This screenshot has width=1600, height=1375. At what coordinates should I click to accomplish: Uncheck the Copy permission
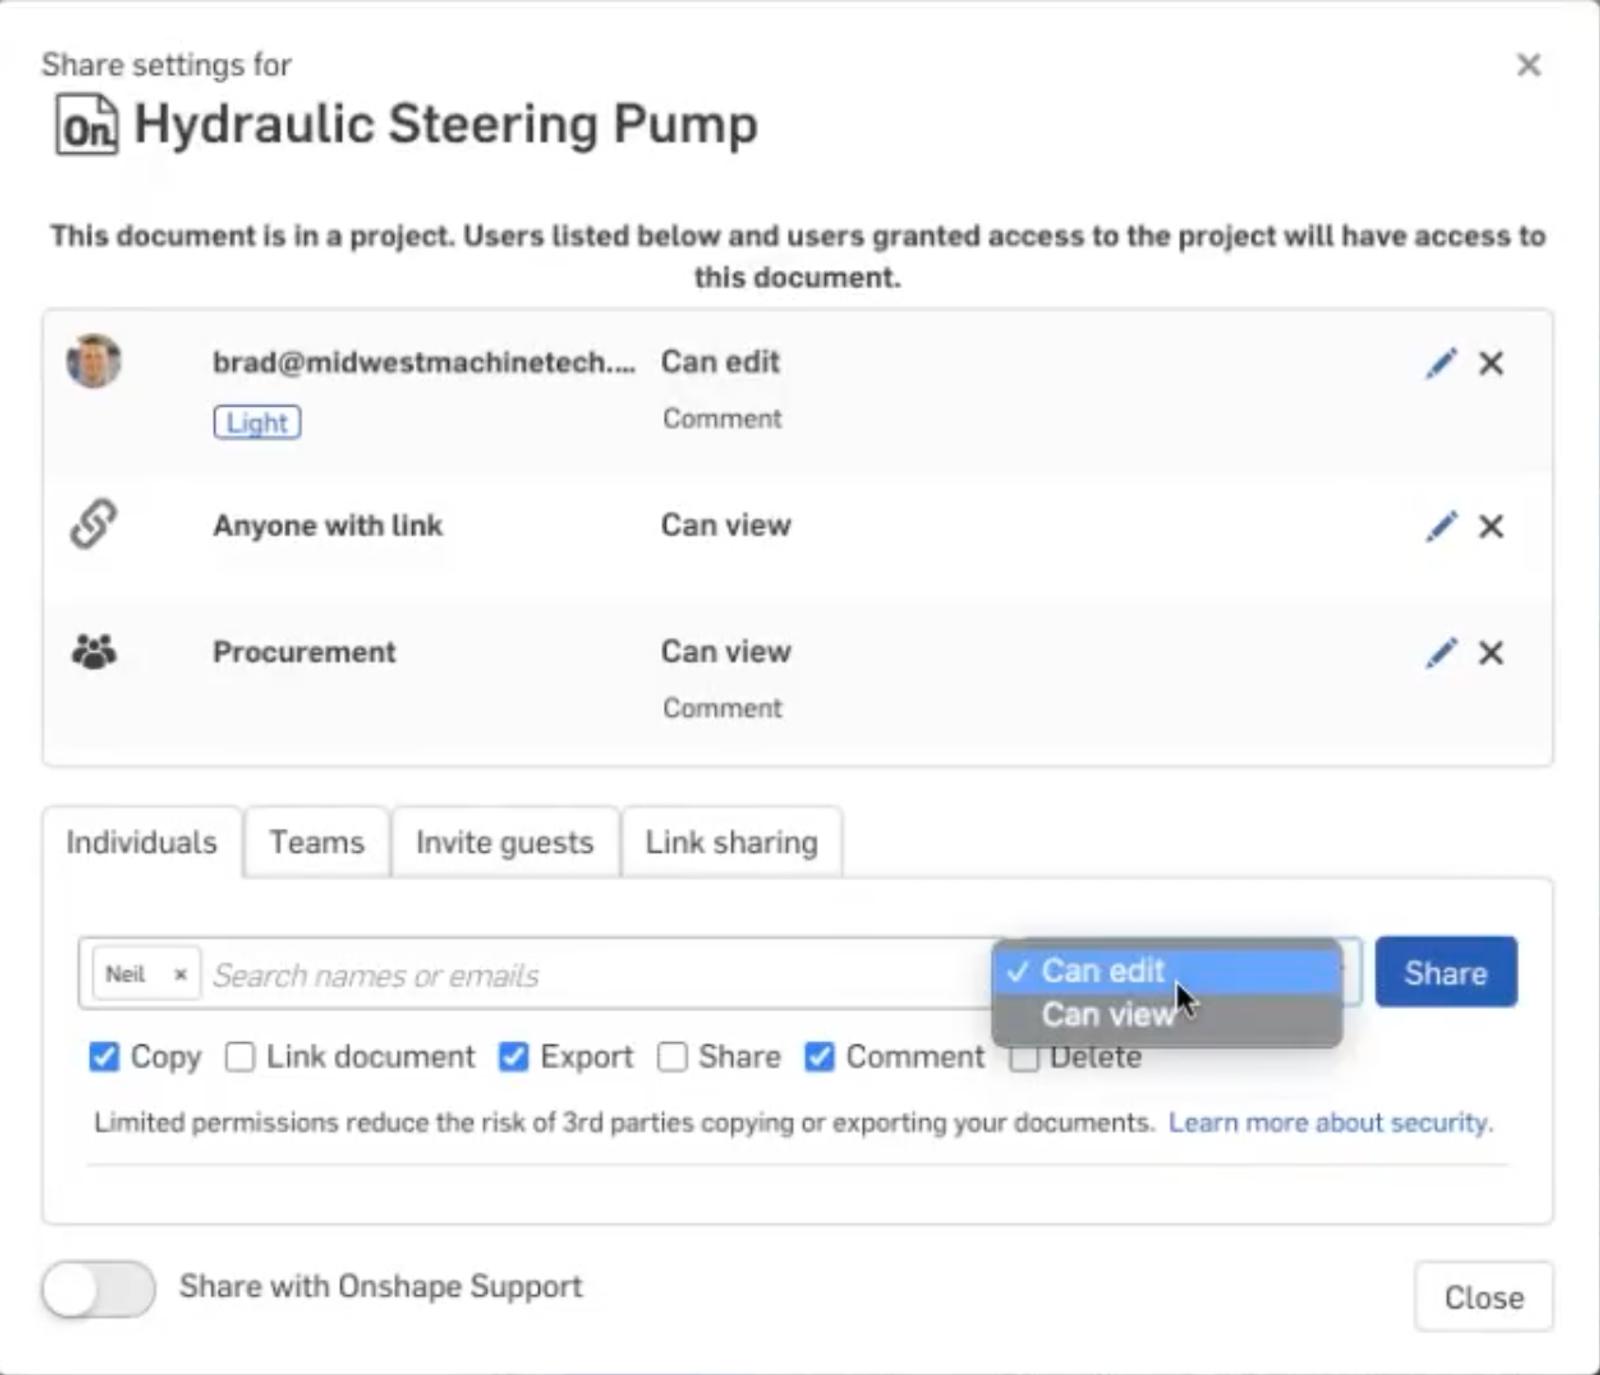(x=104, y=1056)
